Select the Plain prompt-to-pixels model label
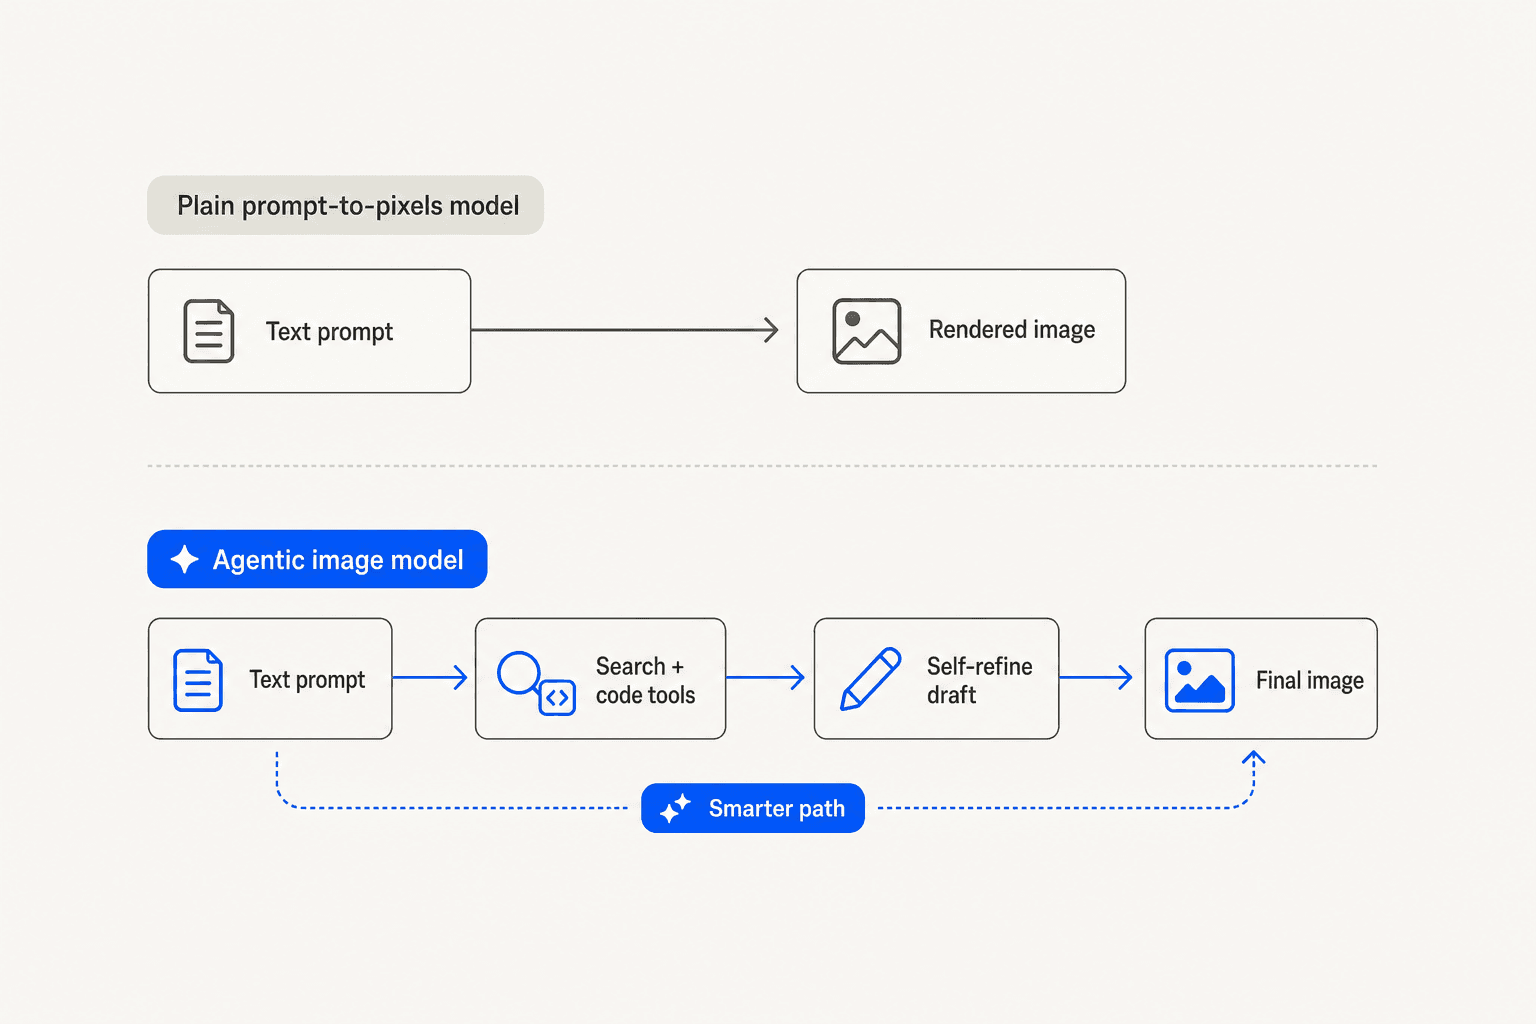 click(x=348, y=206)
